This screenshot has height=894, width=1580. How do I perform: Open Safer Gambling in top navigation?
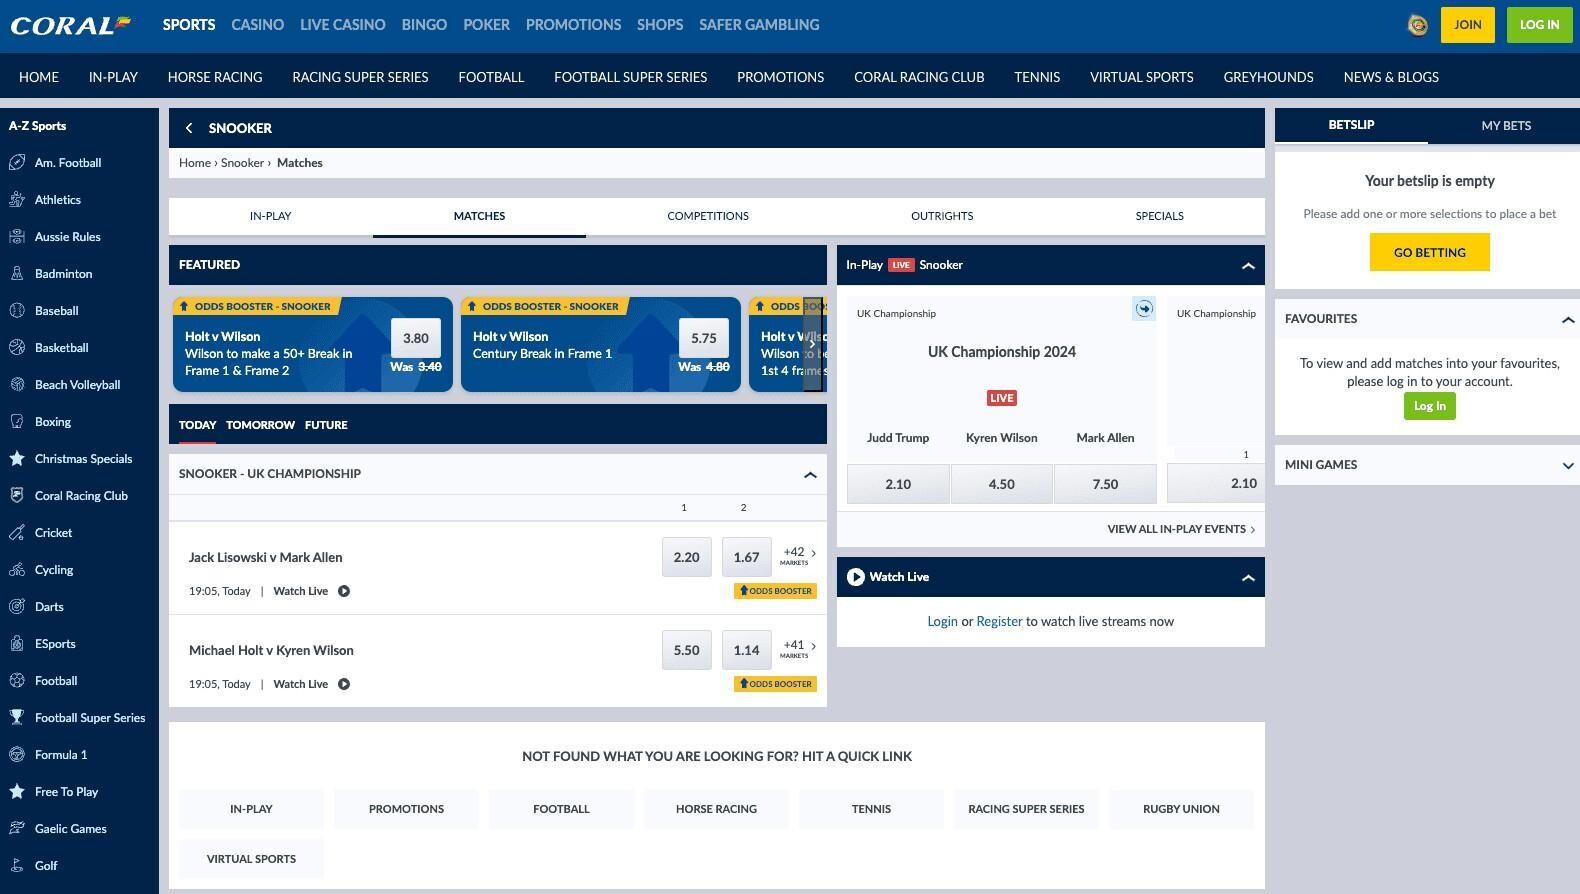(x=759, y=25)
